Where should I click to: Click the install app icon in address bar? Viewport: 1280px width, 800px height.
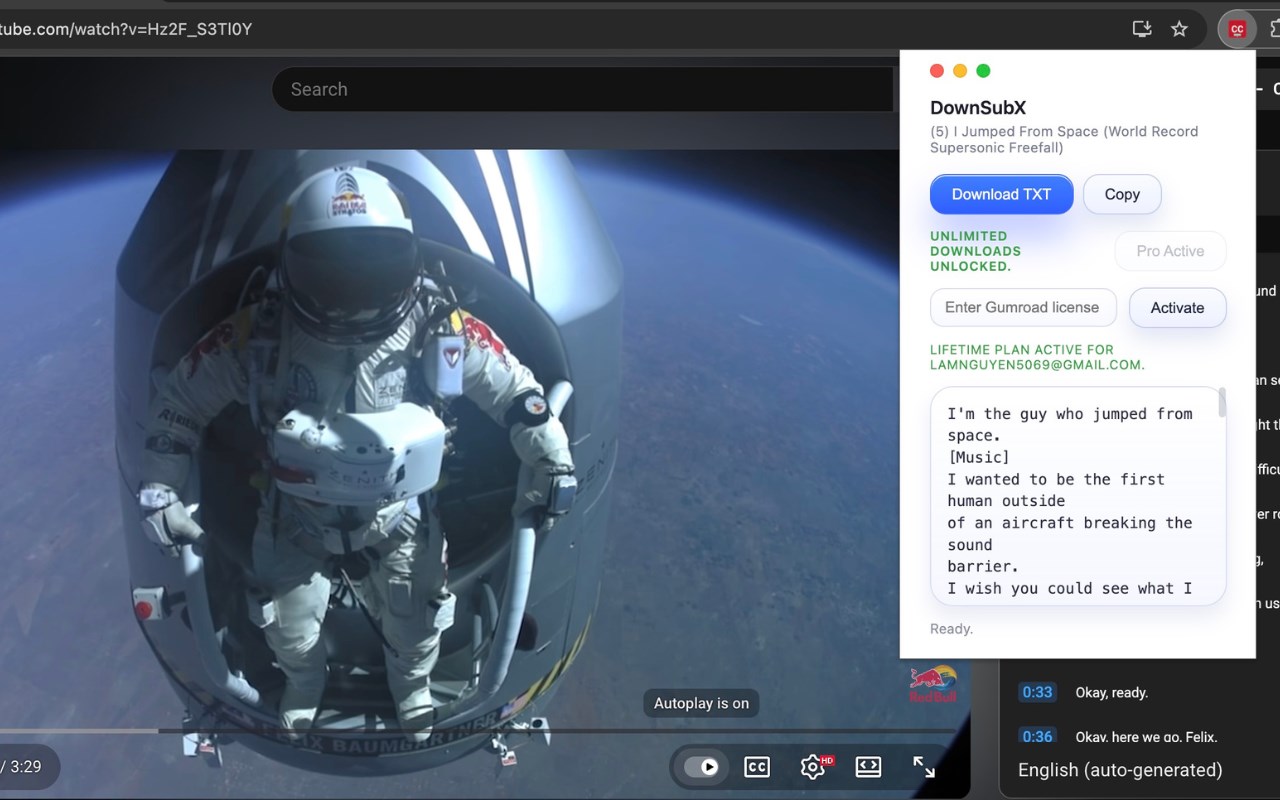point(1142,29)
